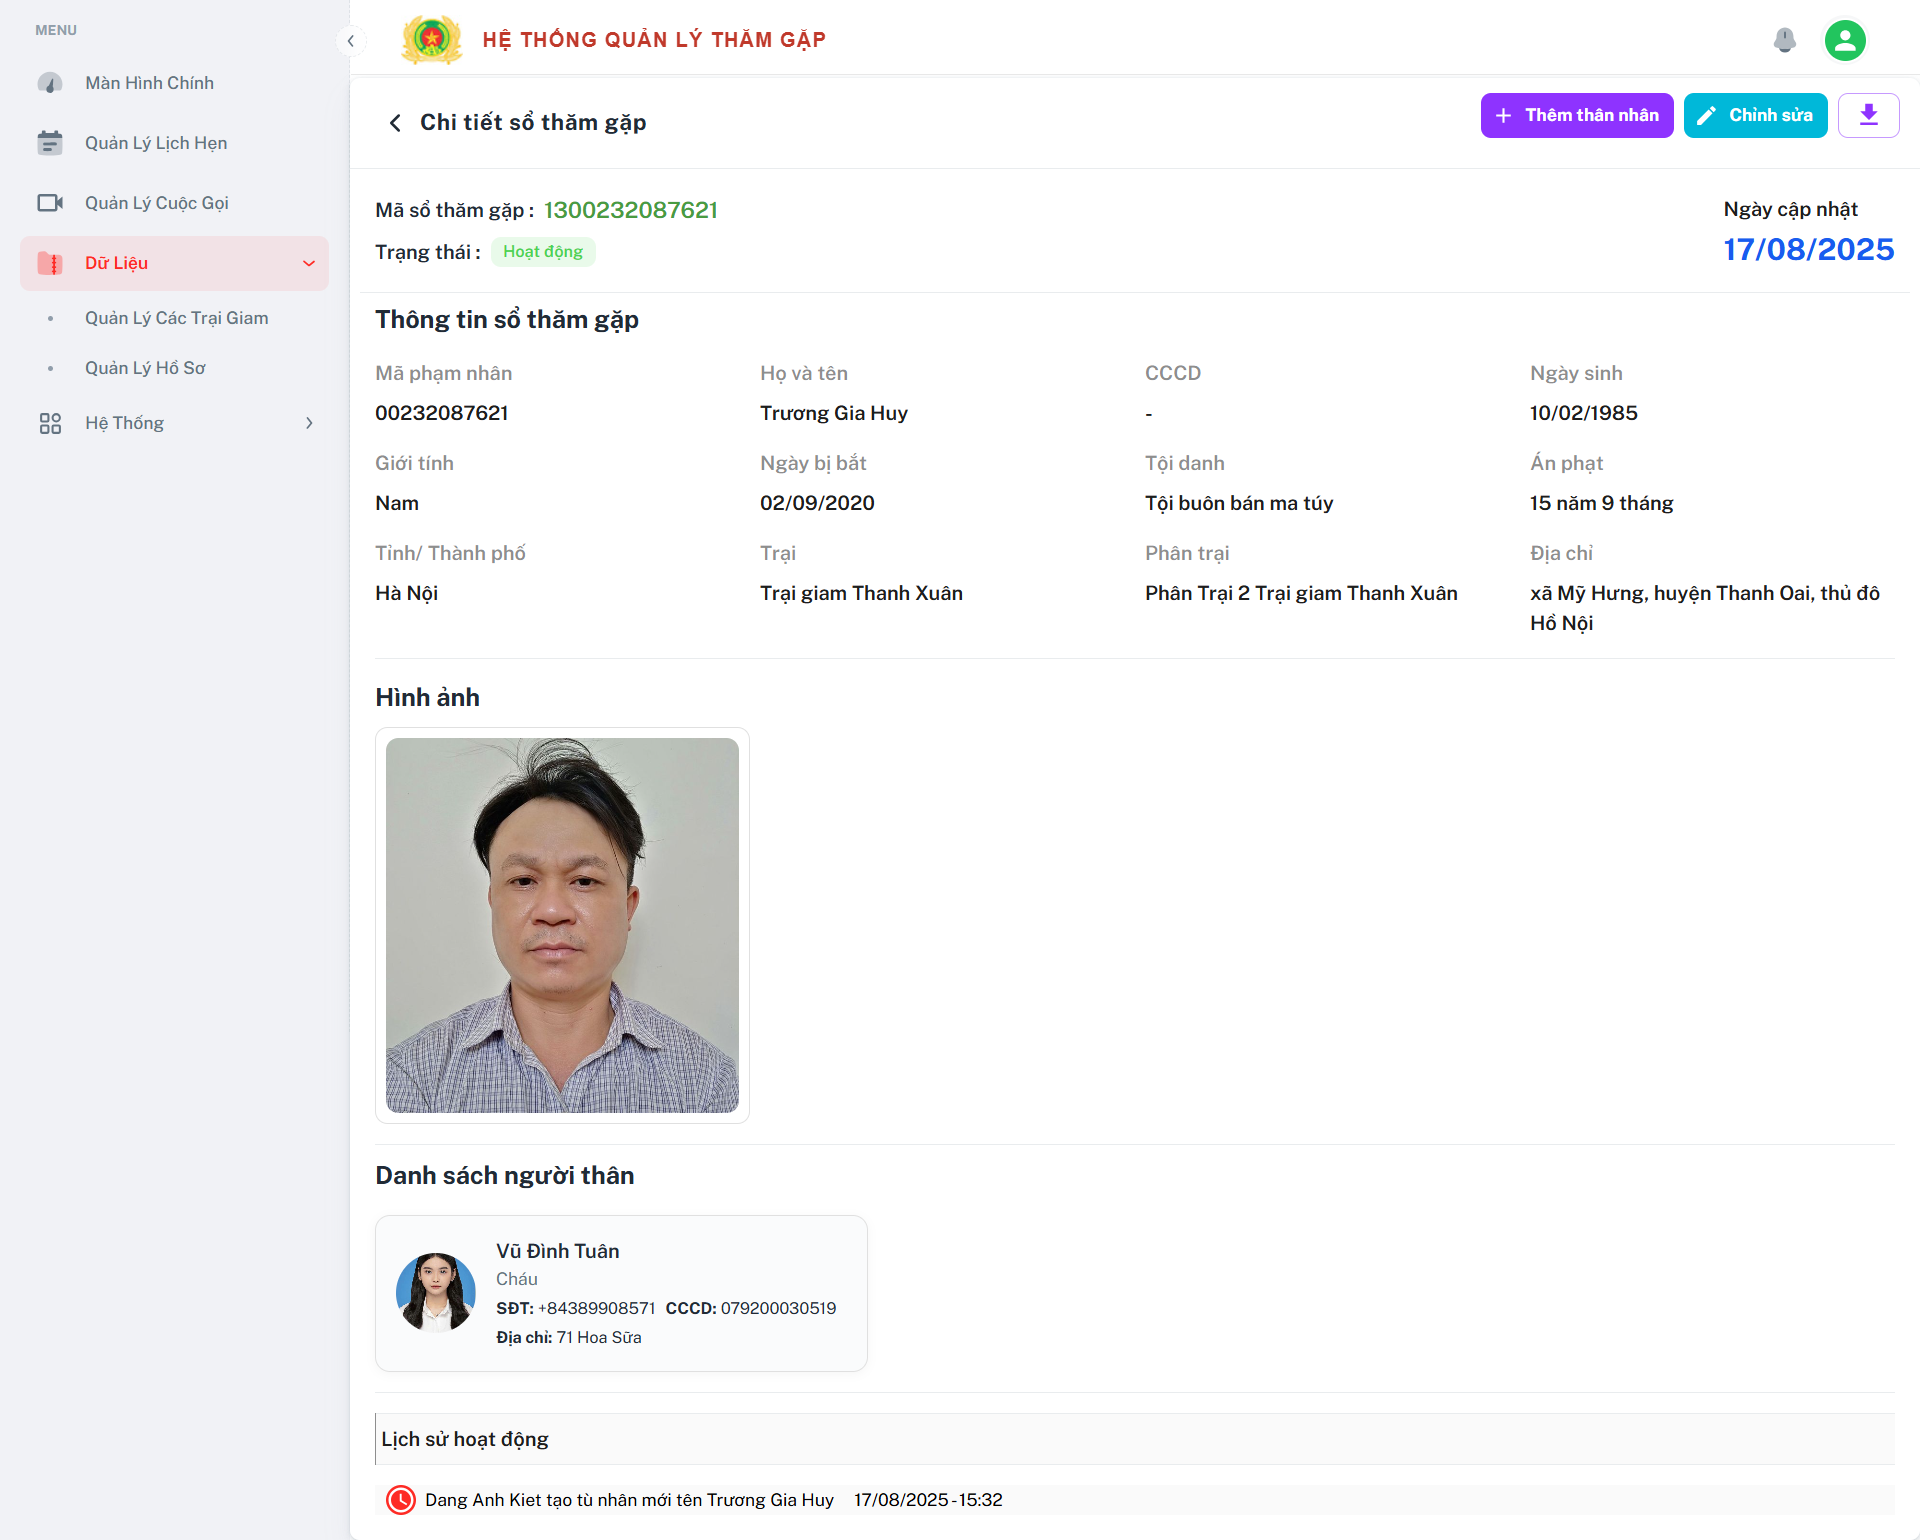Expand the Hệ Thống menu chevron

click(x=309, y=423)
